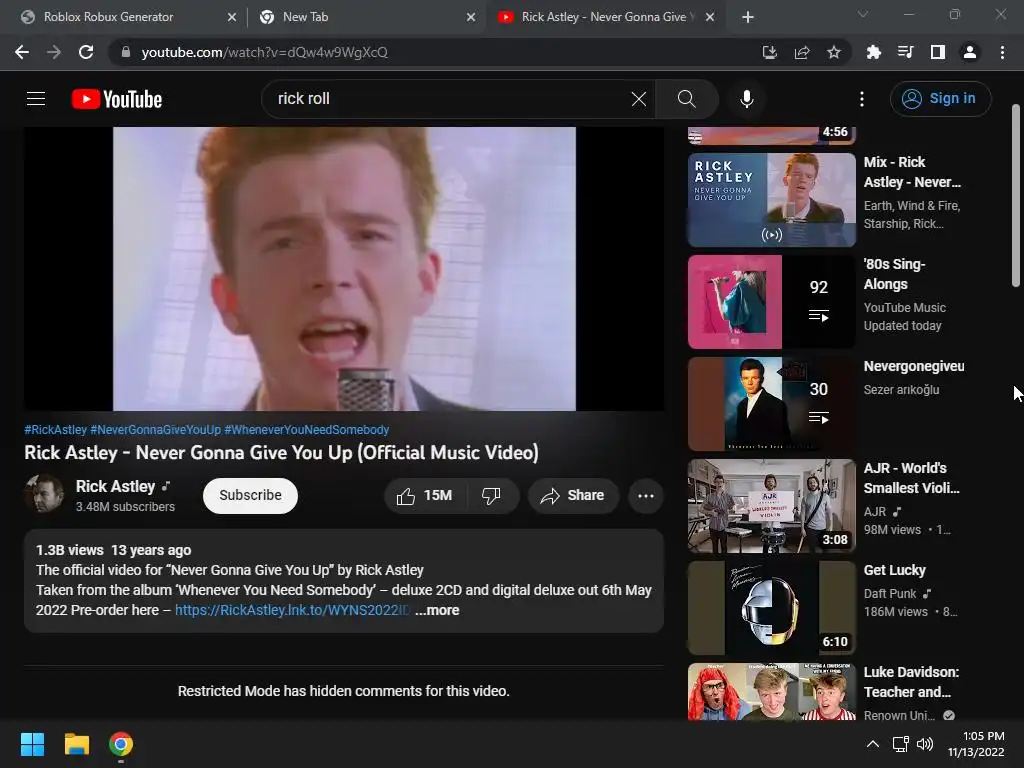Image resolution: width=1024 pixels, height=768 pixels.
Task: View site info padlock icon
Action: click(x=126, y=52)
